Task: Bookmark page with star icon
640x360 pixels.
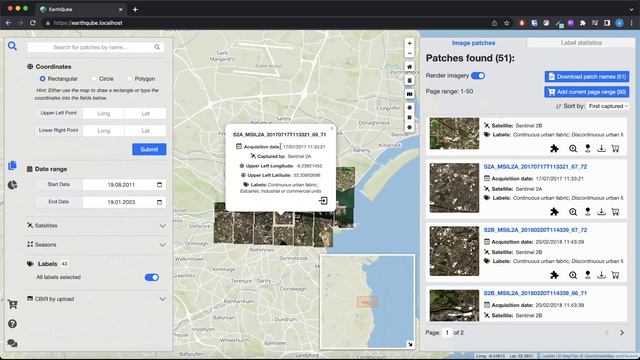Action: (x=507, y=23)
